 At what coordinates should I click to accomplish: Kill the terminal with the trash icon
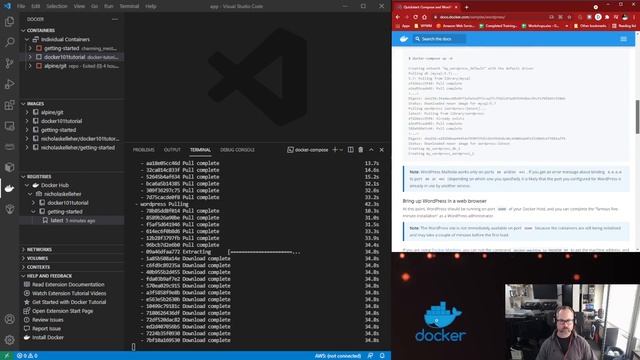[361, 150]
